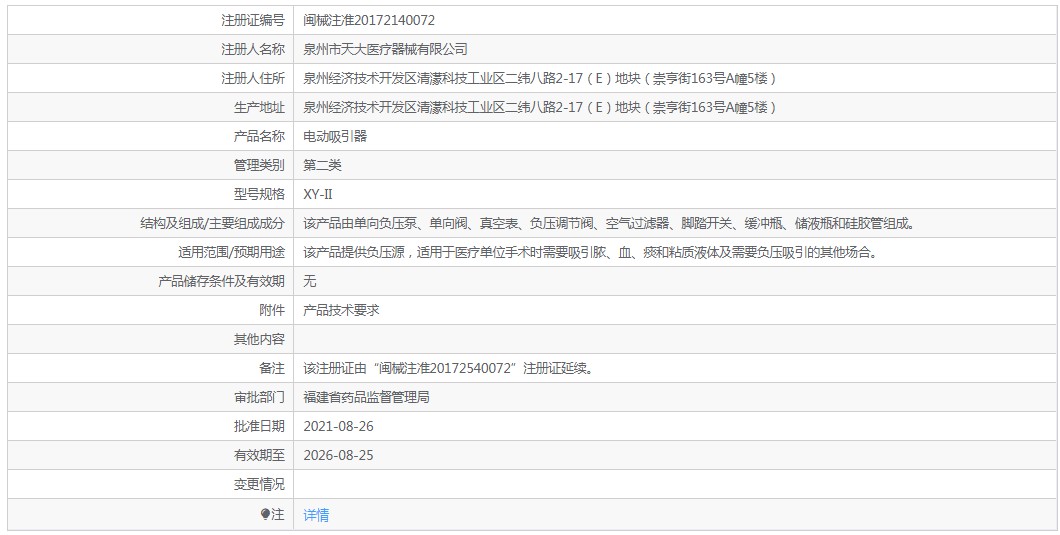The height and width of the screenshot is (535, 1060).
Task: Click the 结构及组成/主要组成成分 label
Action: [212, 224]
